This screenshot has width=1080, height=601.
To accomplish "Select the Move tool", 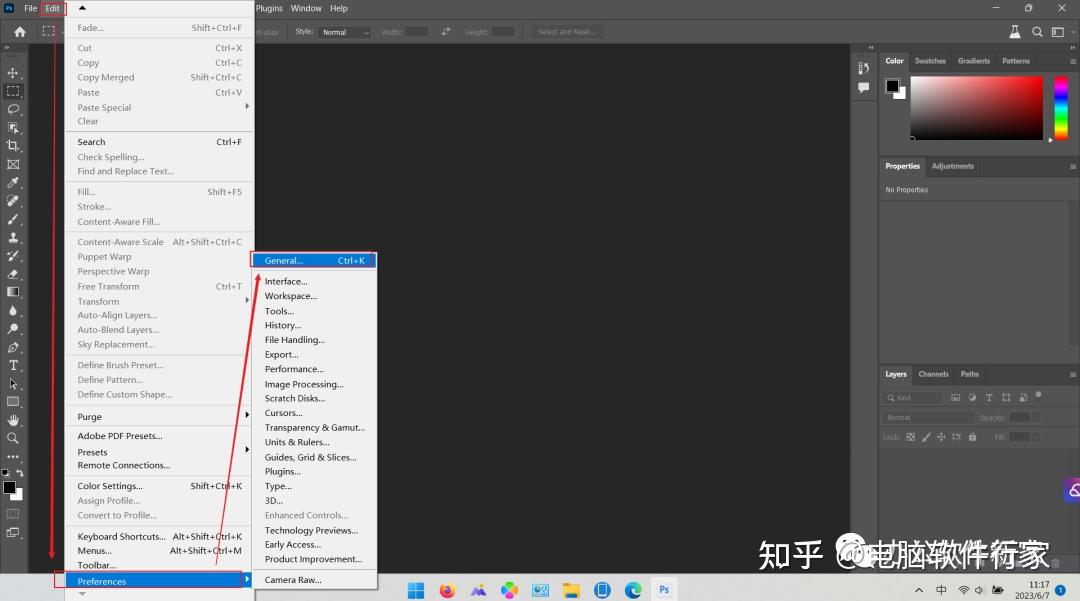I will point(13,73).
